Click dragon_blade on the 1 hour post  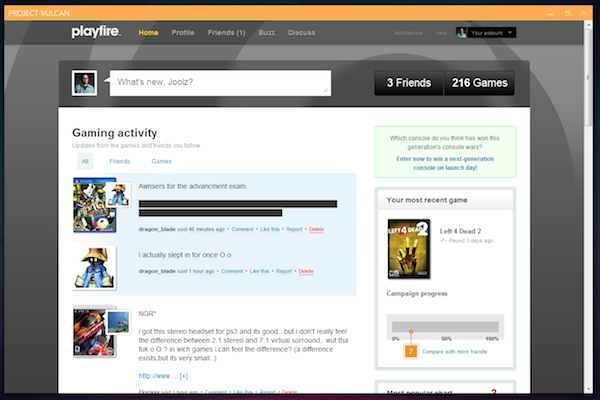[157, 271]
